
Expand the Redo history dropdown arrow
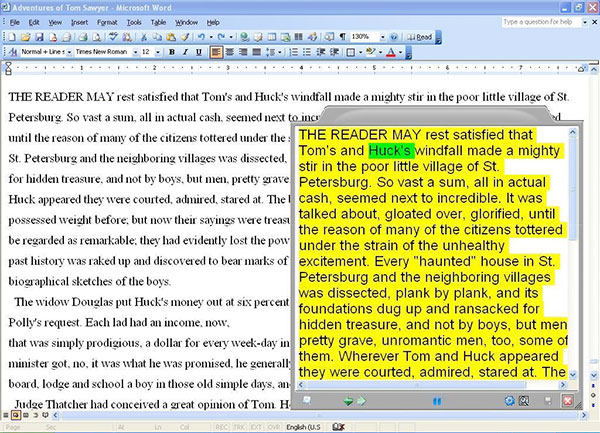pyautogui.click(x=231, y=37)
